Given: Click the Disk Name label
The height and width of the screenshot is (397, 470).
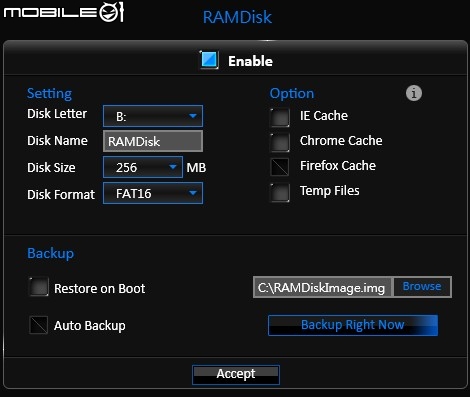Looking at the screenshot, I should (x=58, y=141).
